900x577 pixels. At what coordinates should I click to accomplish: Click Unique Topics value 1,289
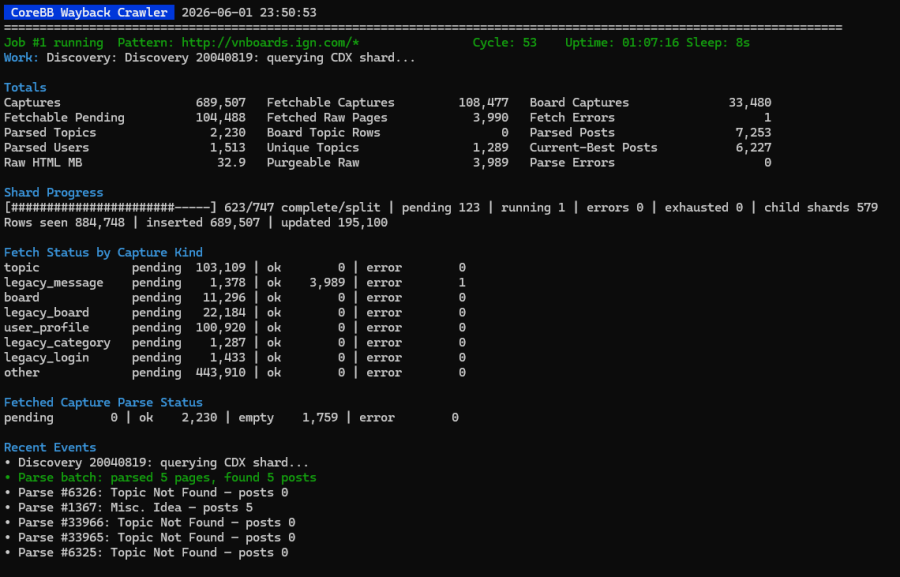[x=490, y=147]
